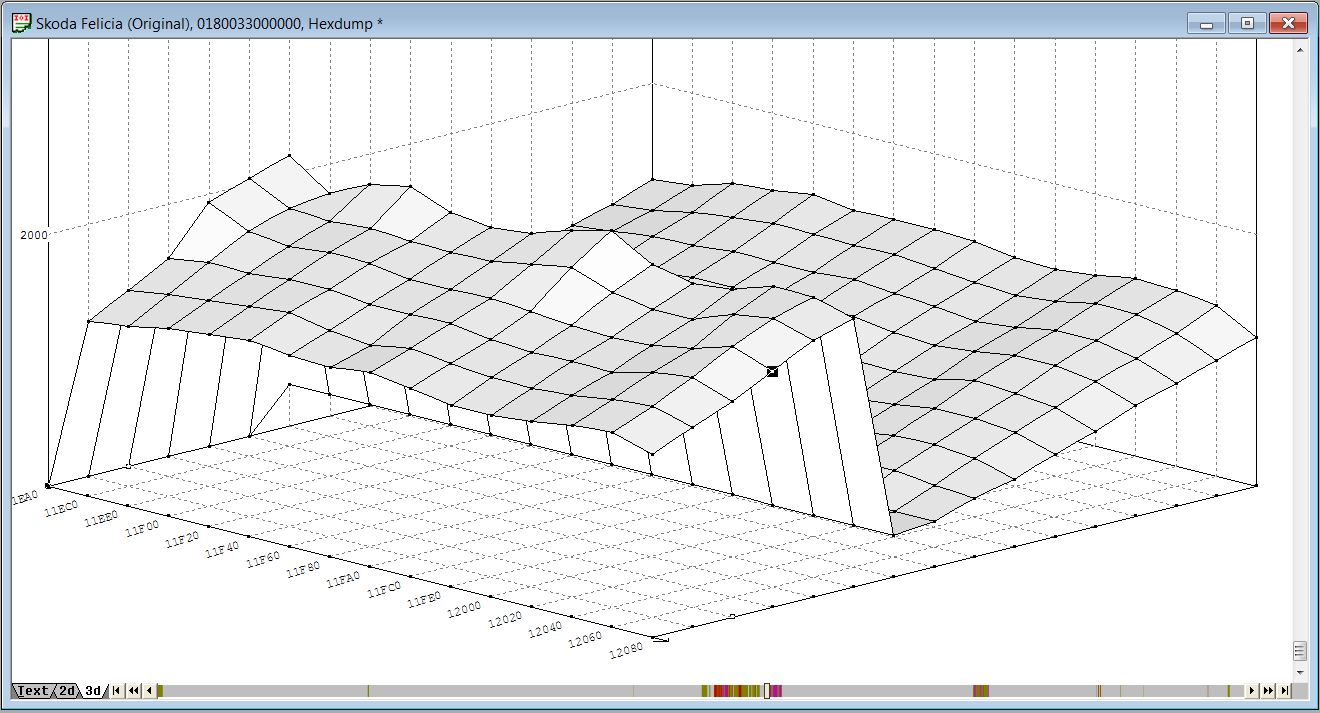Switch to the Text view tab

(32, 691)
